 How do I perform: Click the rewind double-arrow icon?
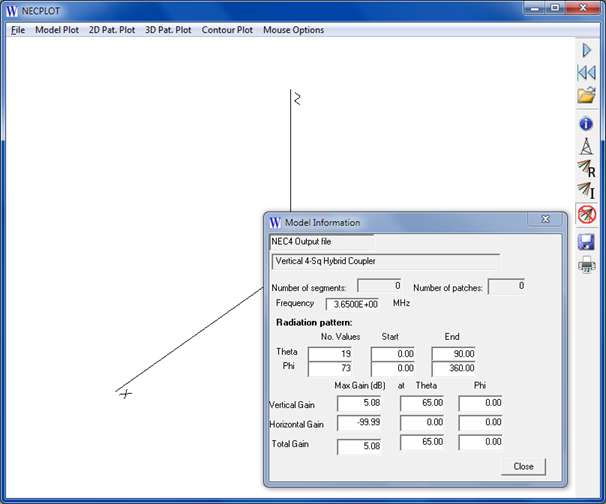tap(587, 73)
